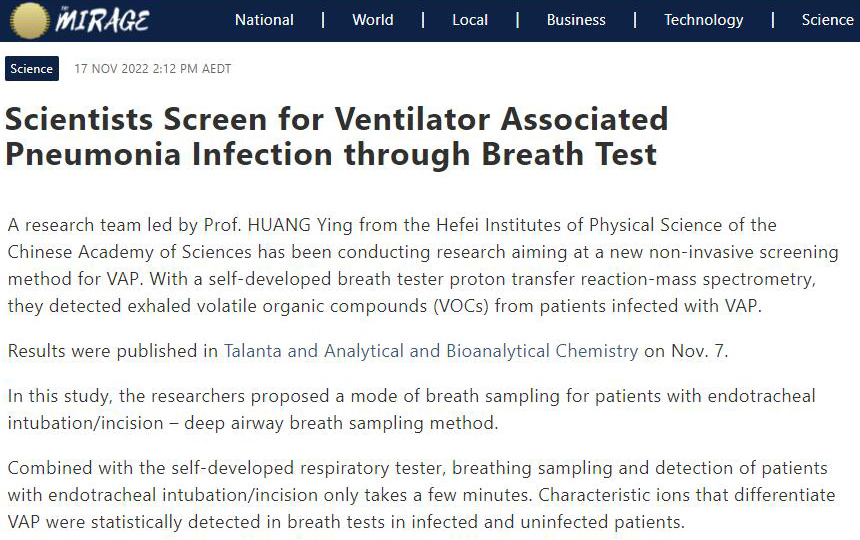Click the 'on Nov. 7.' publication date text
Viewport: 860px width, 540px height.
(688, 351)
